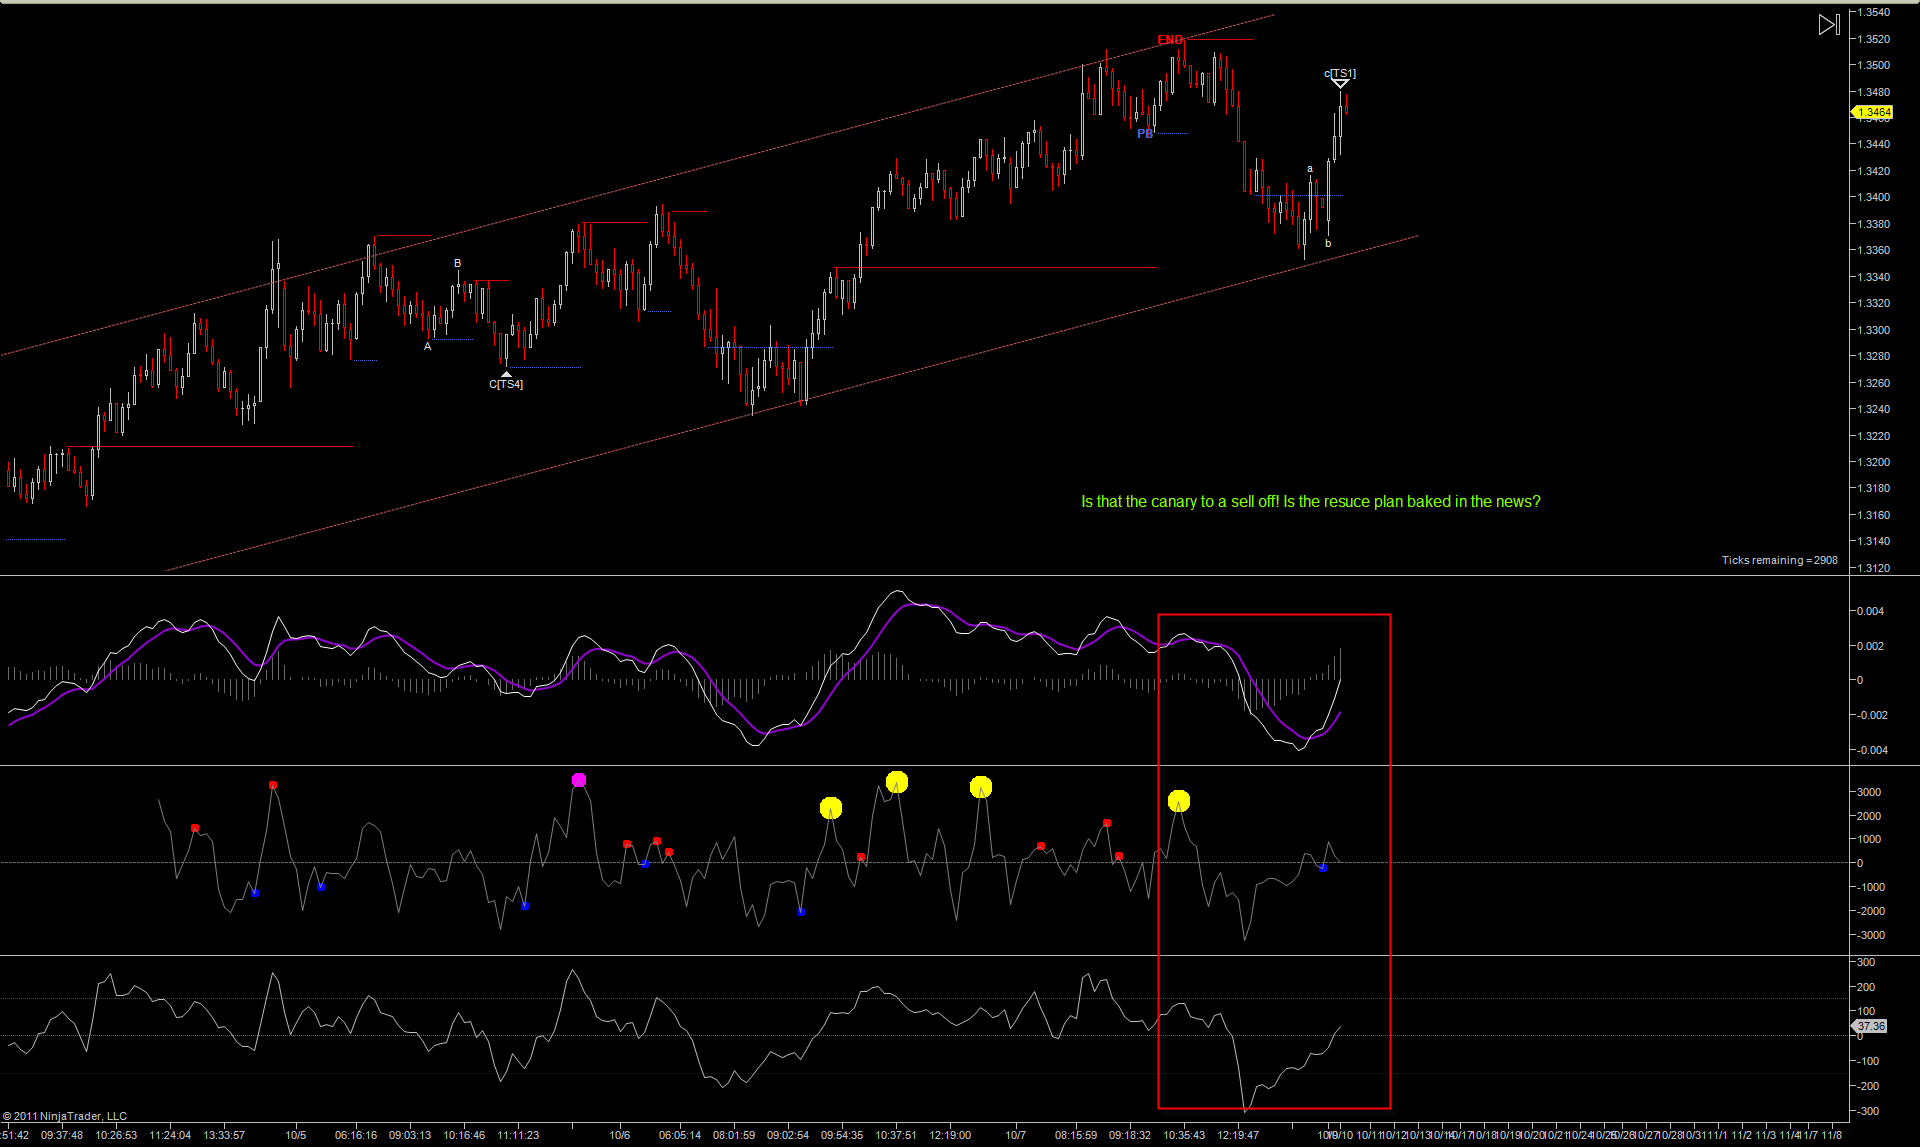This screenshot has width=1920, height=1147.
Task: Click the 09:18:32 time axis label
Action: tap(1130, 1135)
